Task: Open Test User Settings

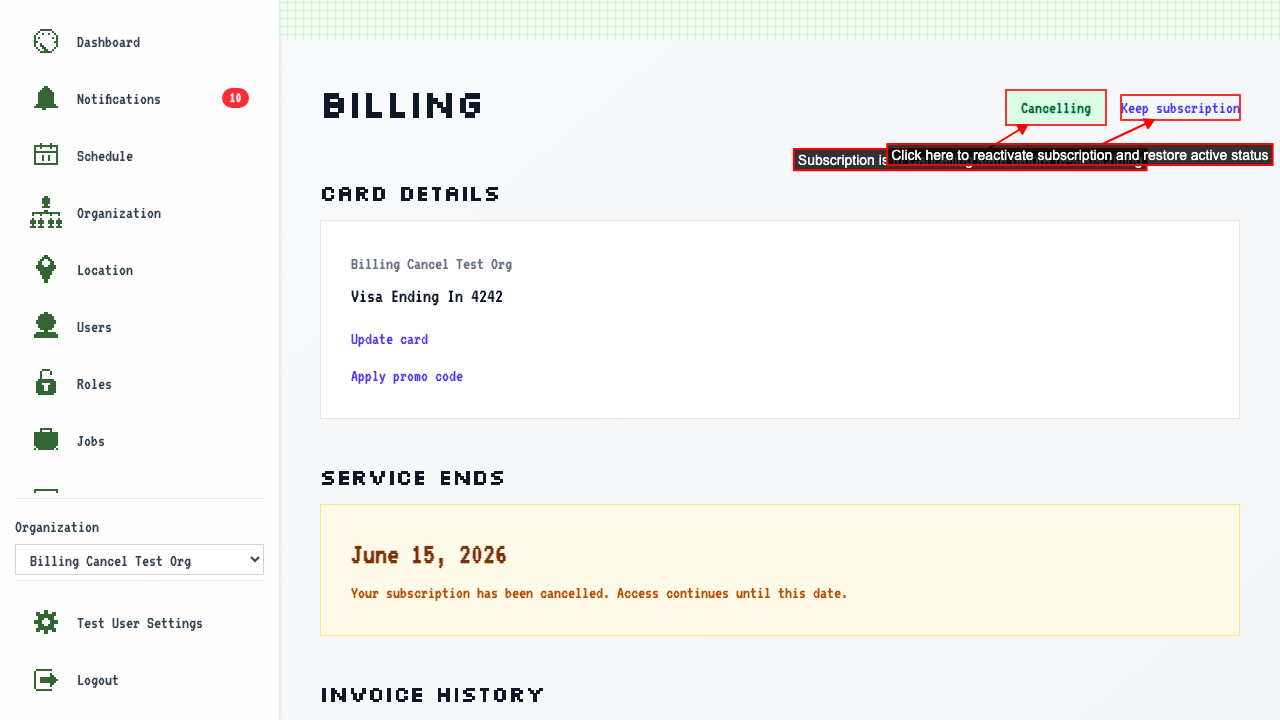Action: 140,623
